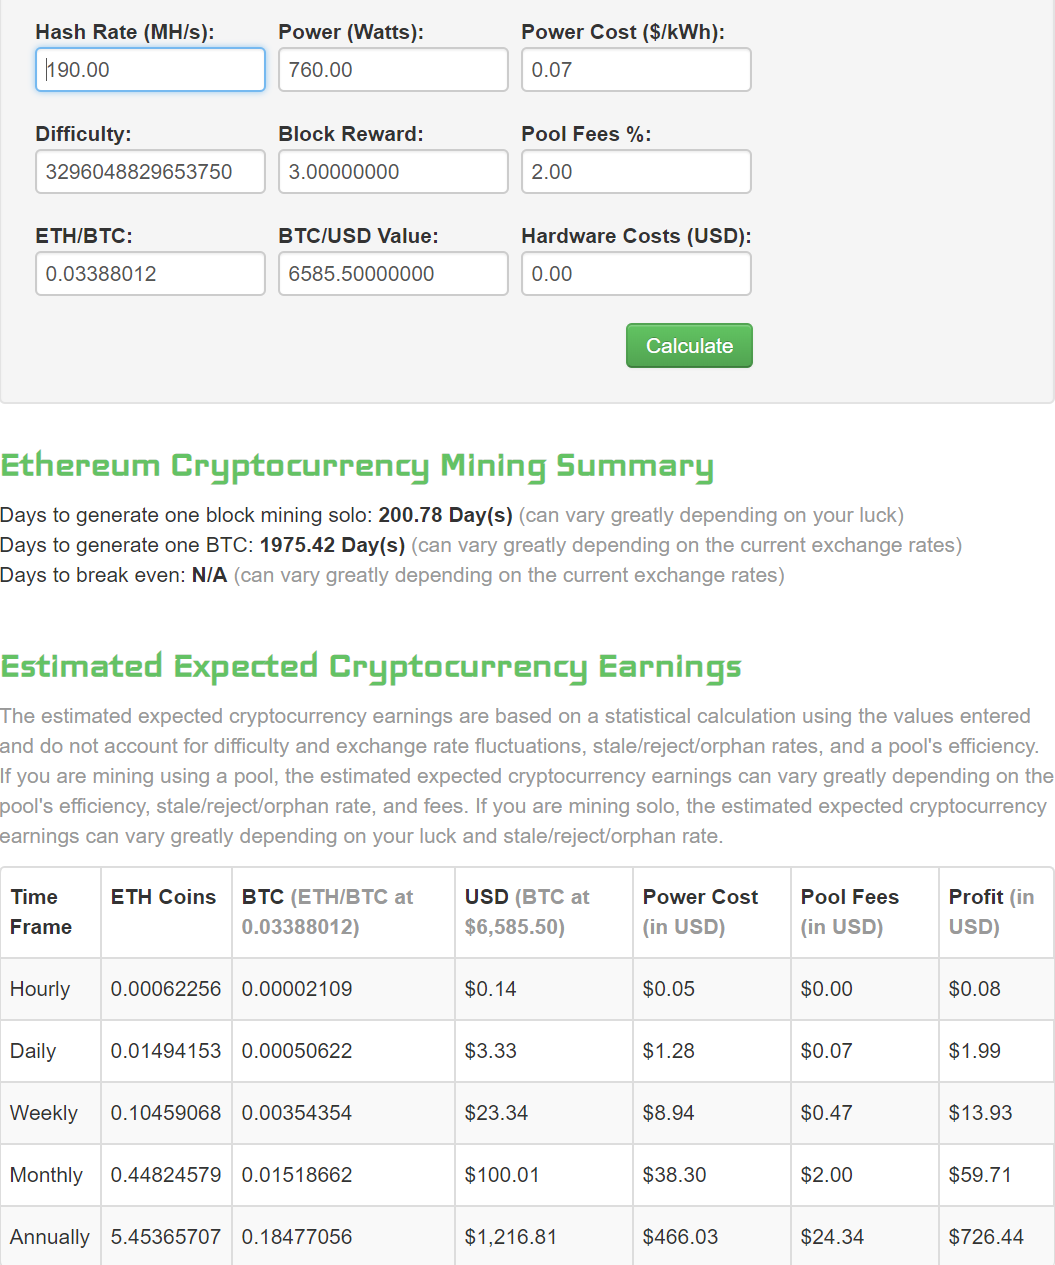The width and height of the screenshot is (1055, 1265).
Task: Click the weekly USD value $23.34
Action: click(x=497, y=1113)
